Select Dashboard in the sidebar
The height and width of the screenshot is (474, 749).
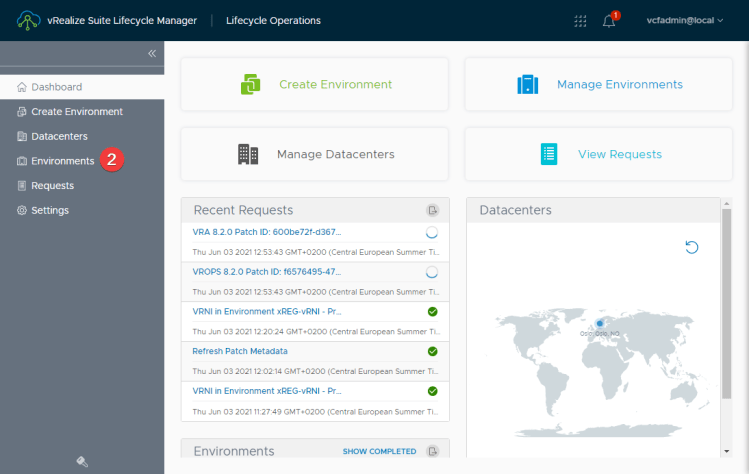coord(56,87)
